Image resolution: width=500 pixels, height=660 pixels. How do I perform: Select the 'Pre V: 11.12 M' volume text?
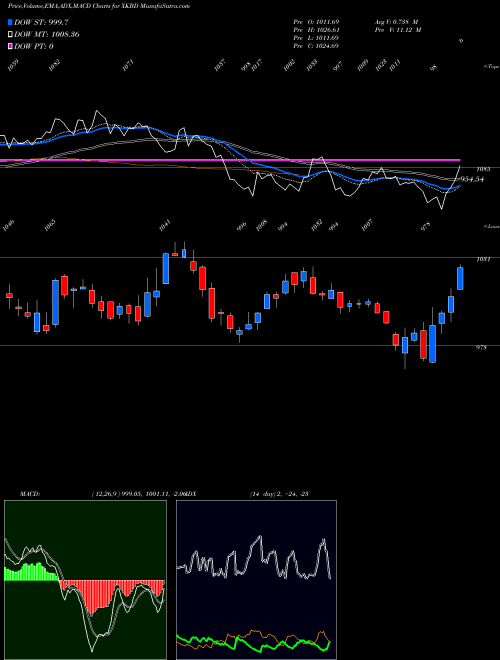[x=398, y=30]
